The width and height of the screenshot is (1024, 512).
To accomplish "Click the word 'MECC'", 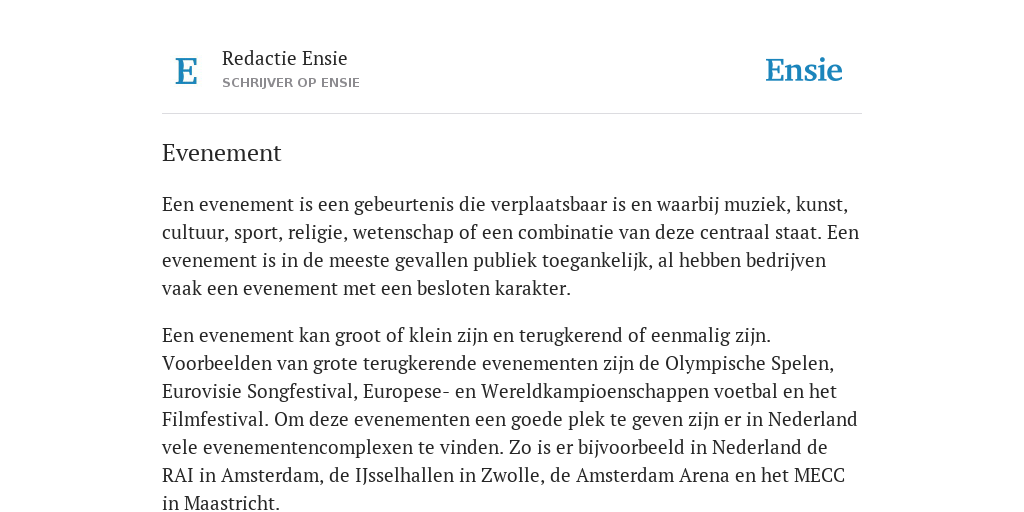I will tap(820, 475).
